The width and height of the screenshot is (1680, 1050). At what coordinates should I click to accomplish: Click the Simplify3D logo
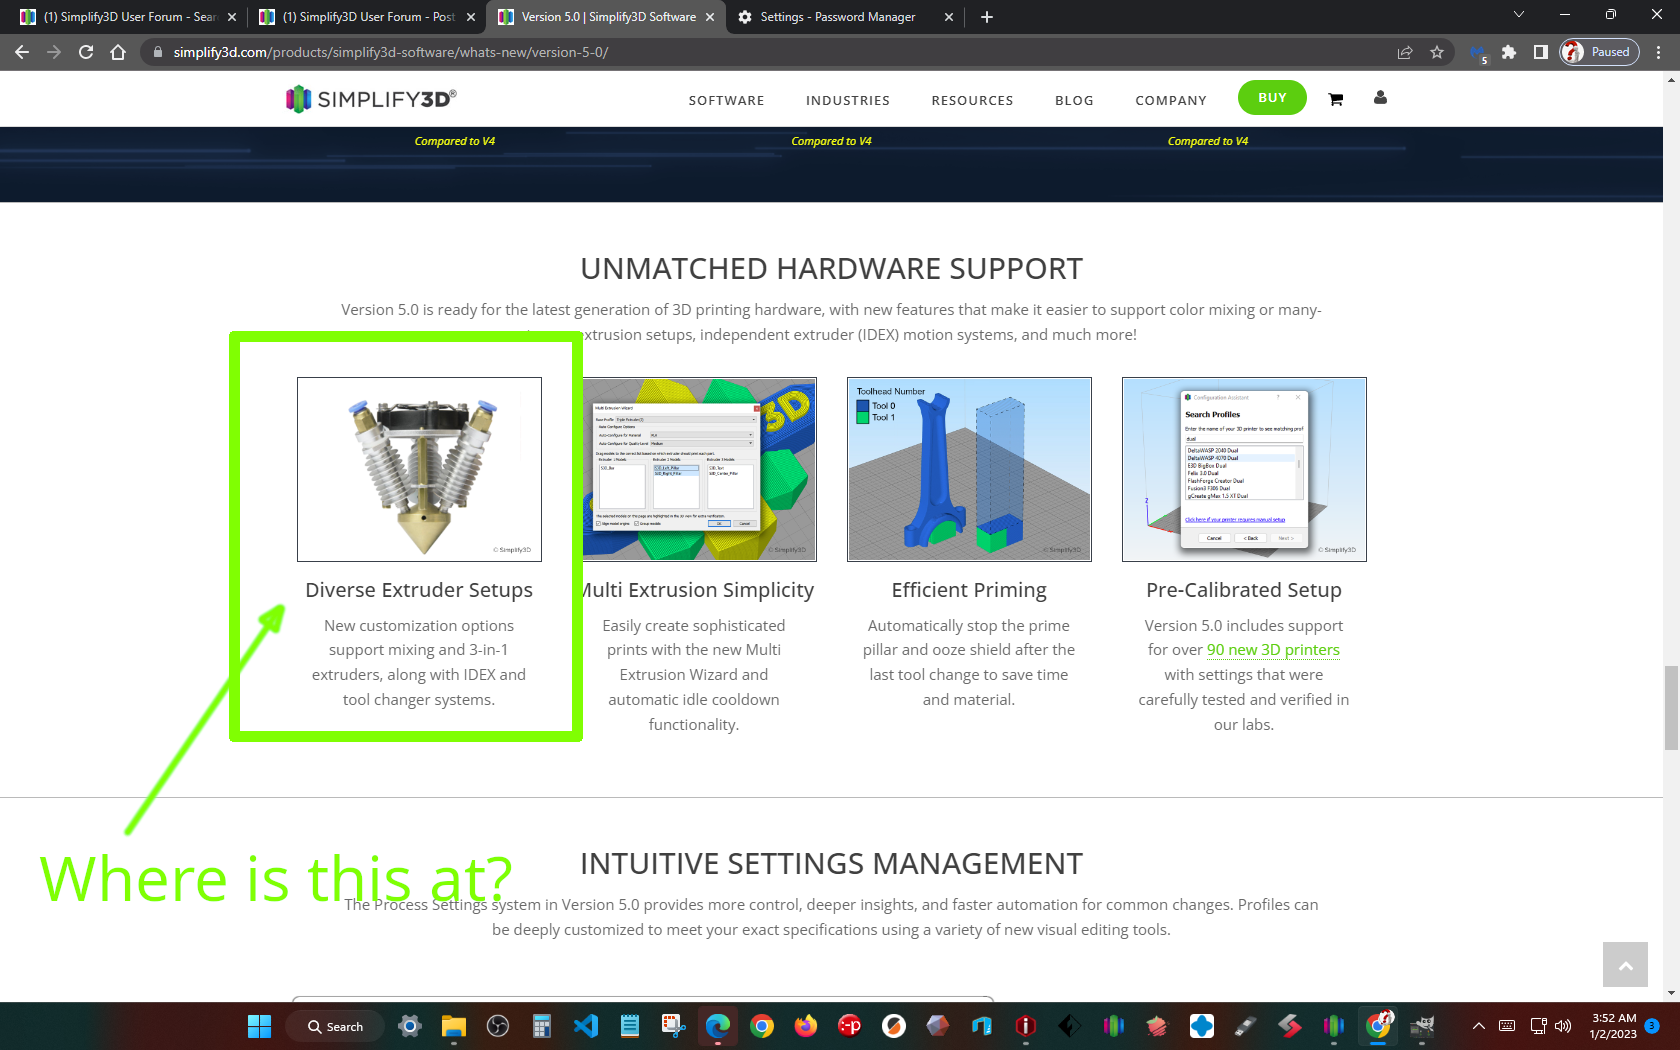tap(371, 99)
